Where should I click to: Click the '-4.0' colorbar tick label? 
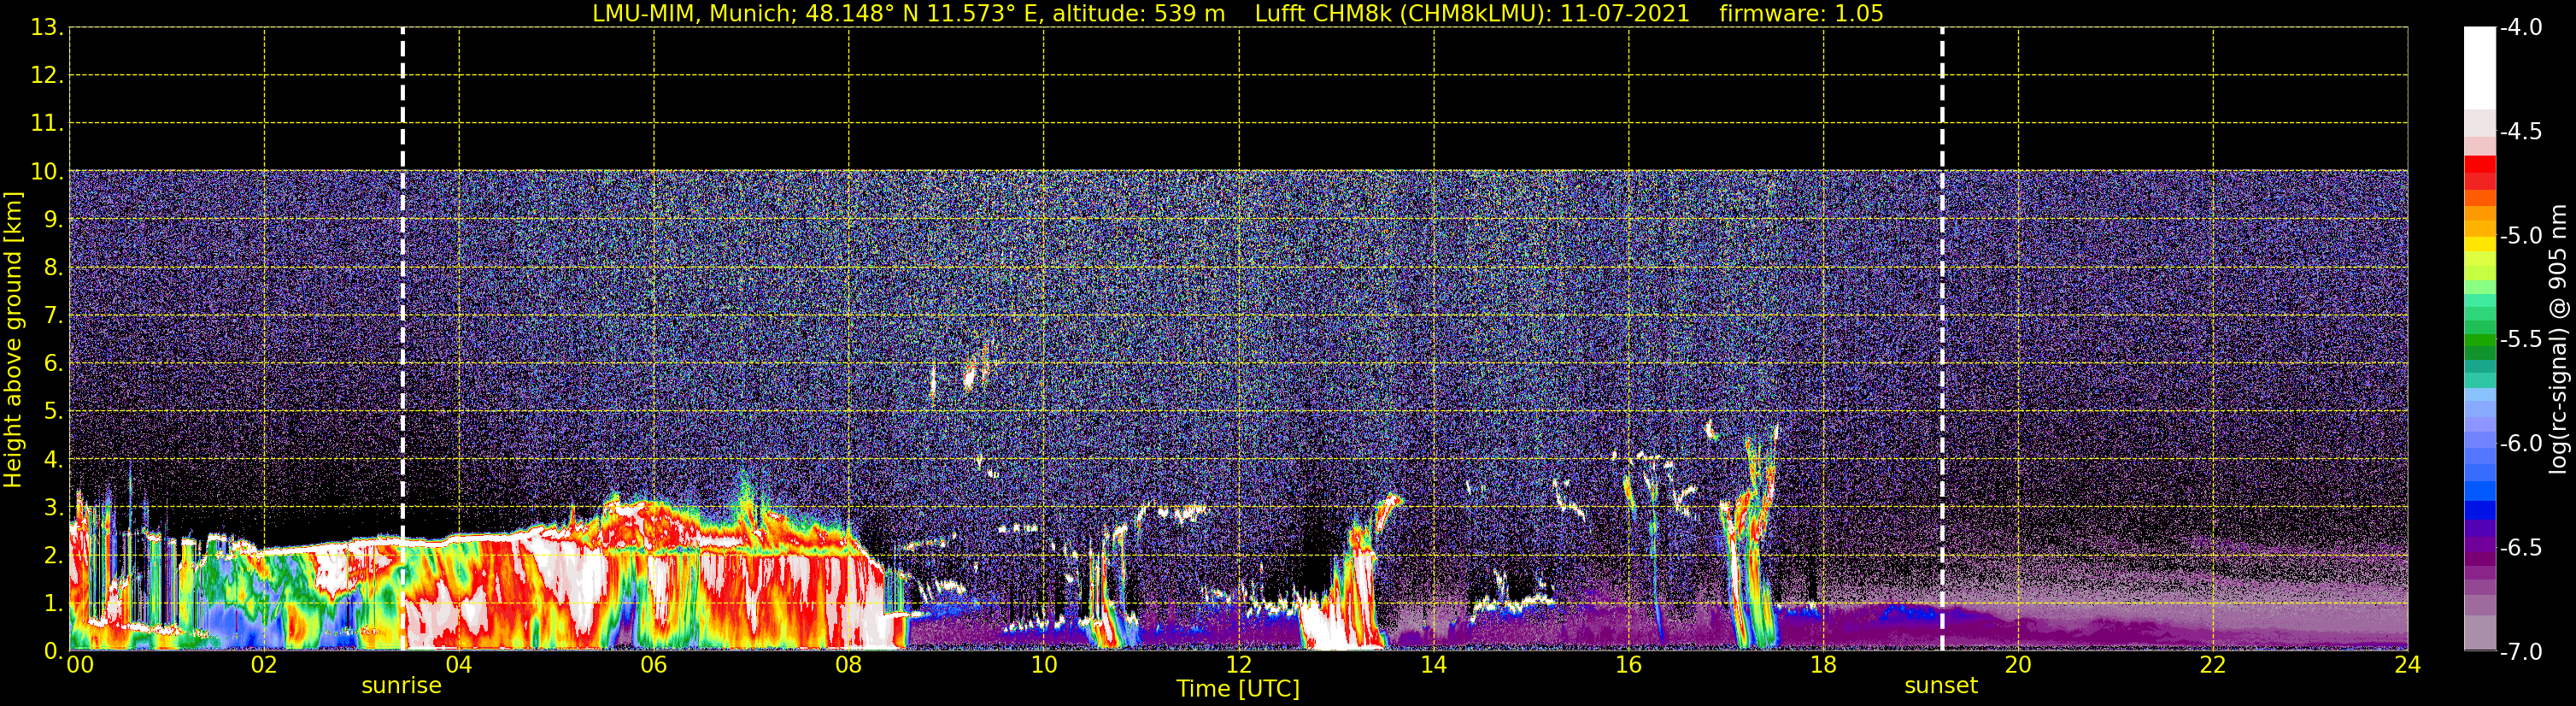pyautogui.click(x=2520, y=28)
